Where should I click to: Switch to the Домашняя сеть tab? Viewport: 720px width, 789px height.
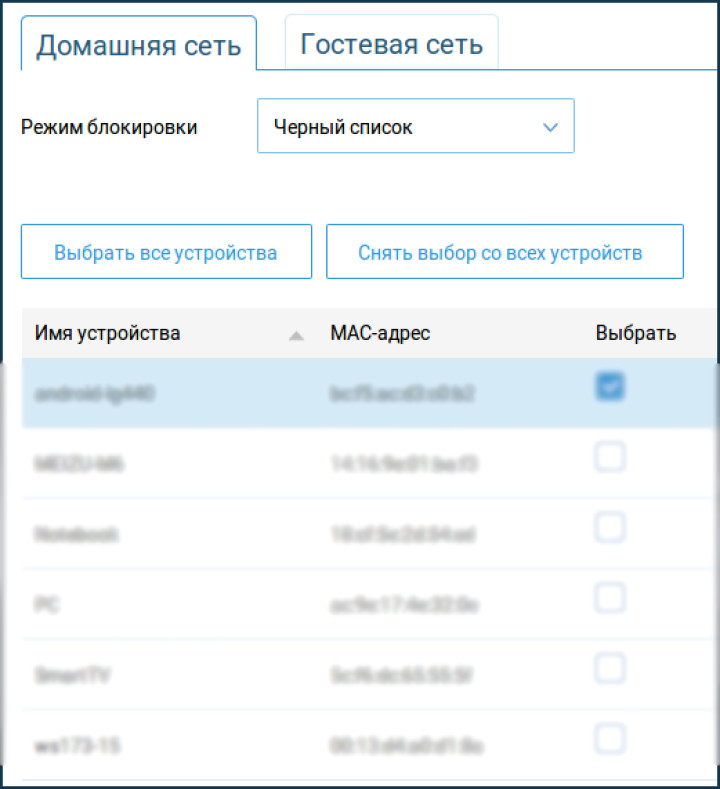(x=139, y=45)
